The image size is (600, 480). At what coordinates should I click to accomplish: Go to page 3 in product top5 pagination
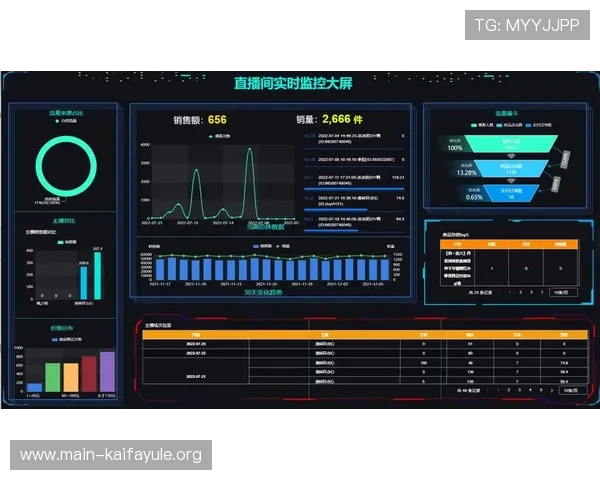(x=530, y=292)
